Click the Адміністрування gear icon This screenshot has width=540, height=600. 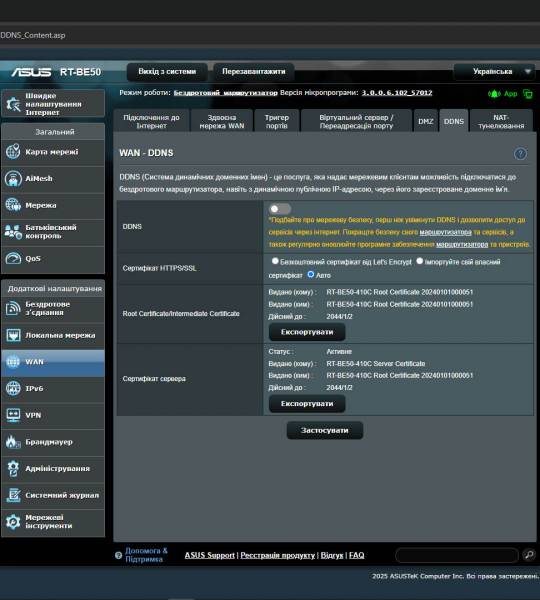[13, 469]
